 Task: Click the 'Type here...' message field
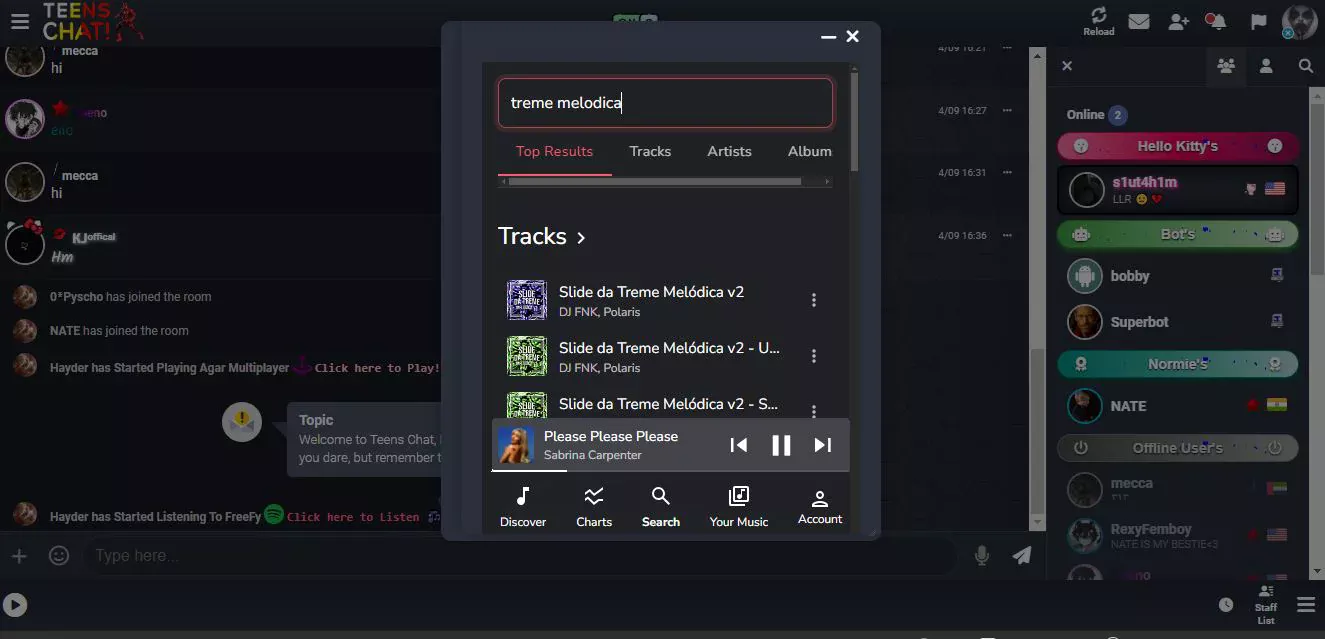point(518,555)
